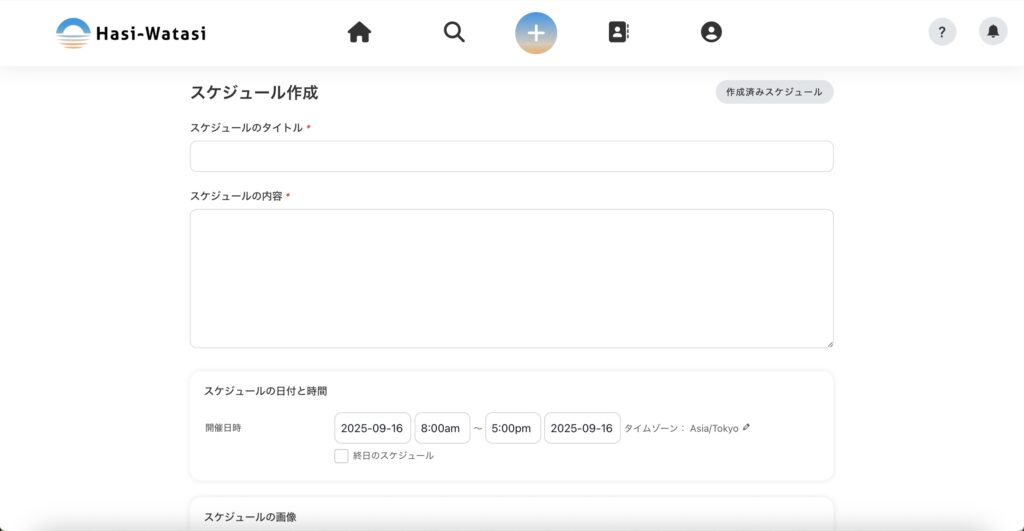Image resolution: width=1024 pixels, height=531 pixels.
Task: Open the address book icon
Action: tap(618, 32)
